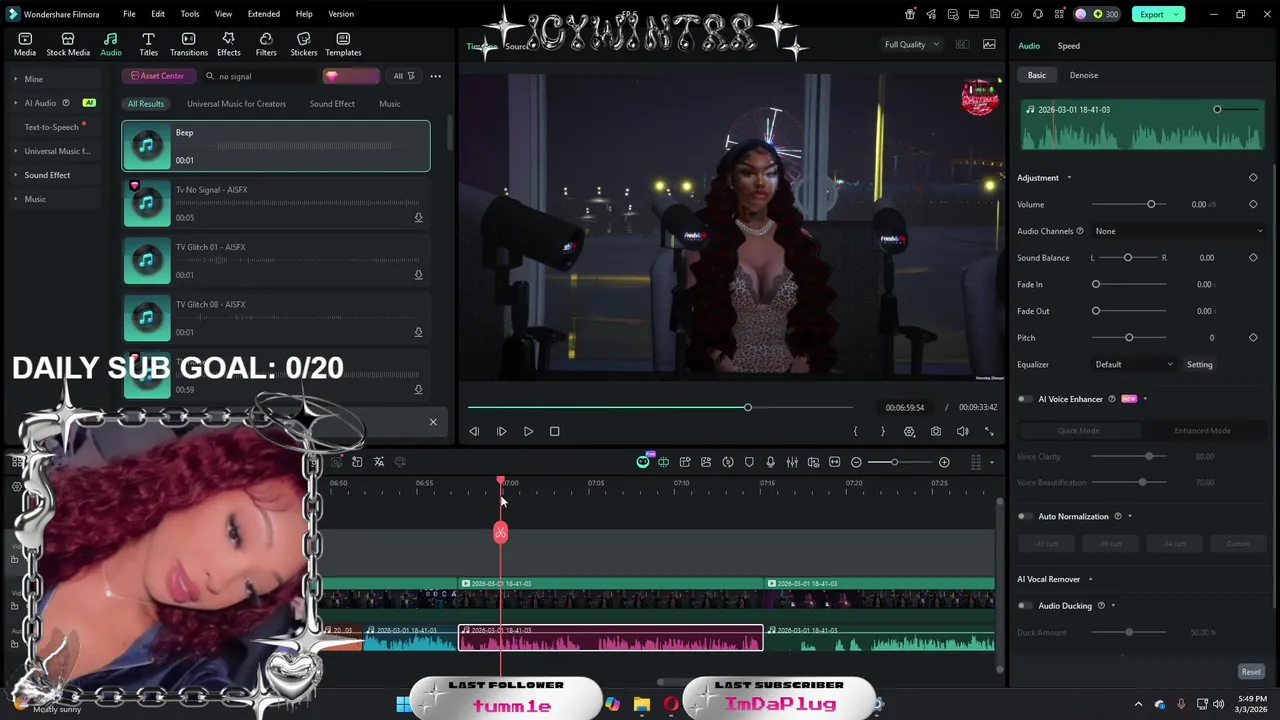Image resolution: width=1280 pixels, height=720 pixels.
Task: Switch to the Denoise tab
Action: click(x=1084, y=75)
